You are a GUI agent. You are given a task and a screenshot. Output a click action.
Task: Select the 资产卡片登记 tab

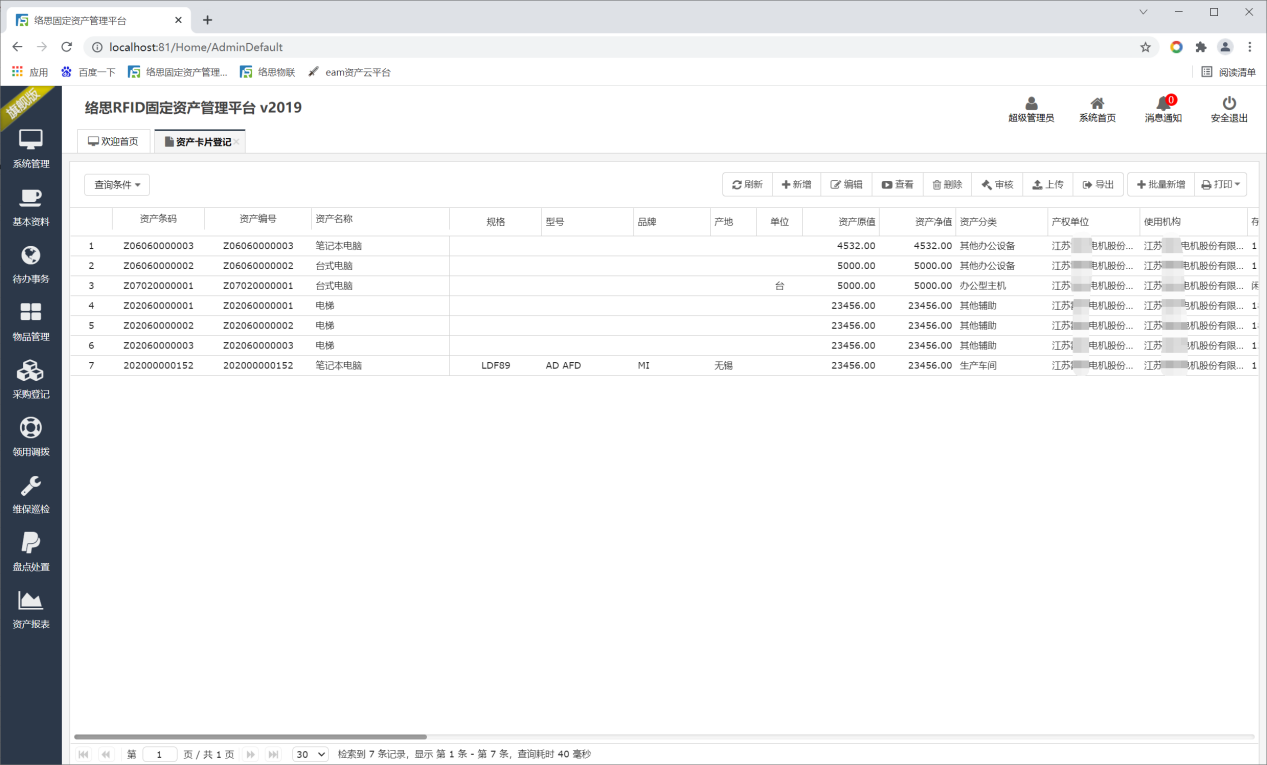(198, 142)
